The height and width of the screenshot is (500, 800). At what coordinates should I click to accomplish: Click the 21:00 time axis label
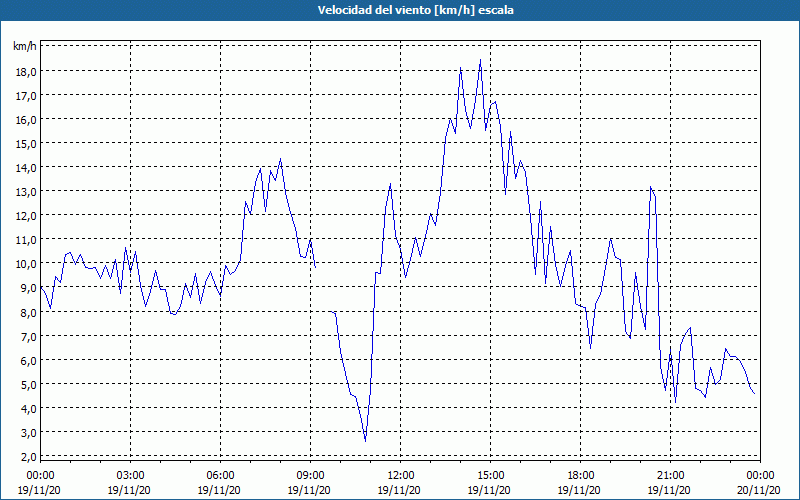[670, 476]
